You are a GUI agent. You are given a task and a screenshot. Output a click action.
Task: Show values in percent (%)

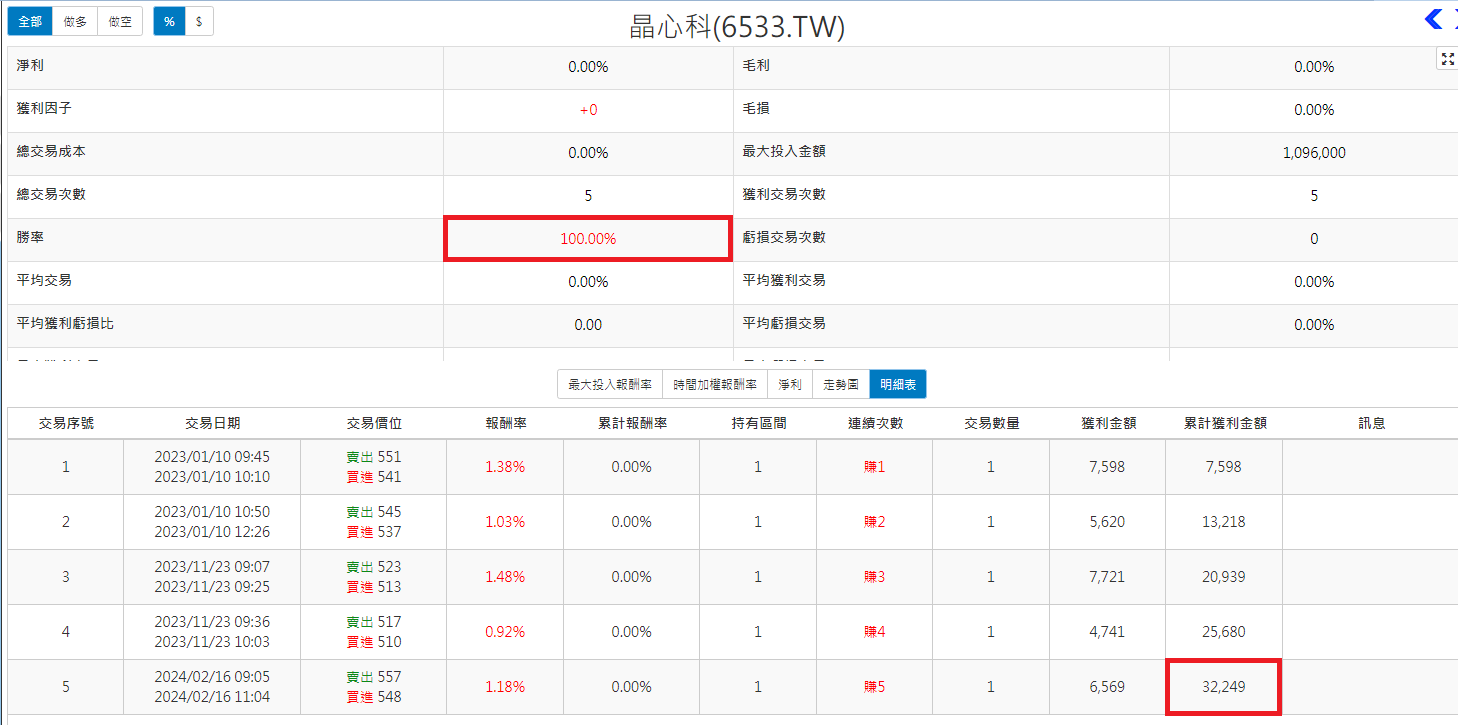[169, 21]
